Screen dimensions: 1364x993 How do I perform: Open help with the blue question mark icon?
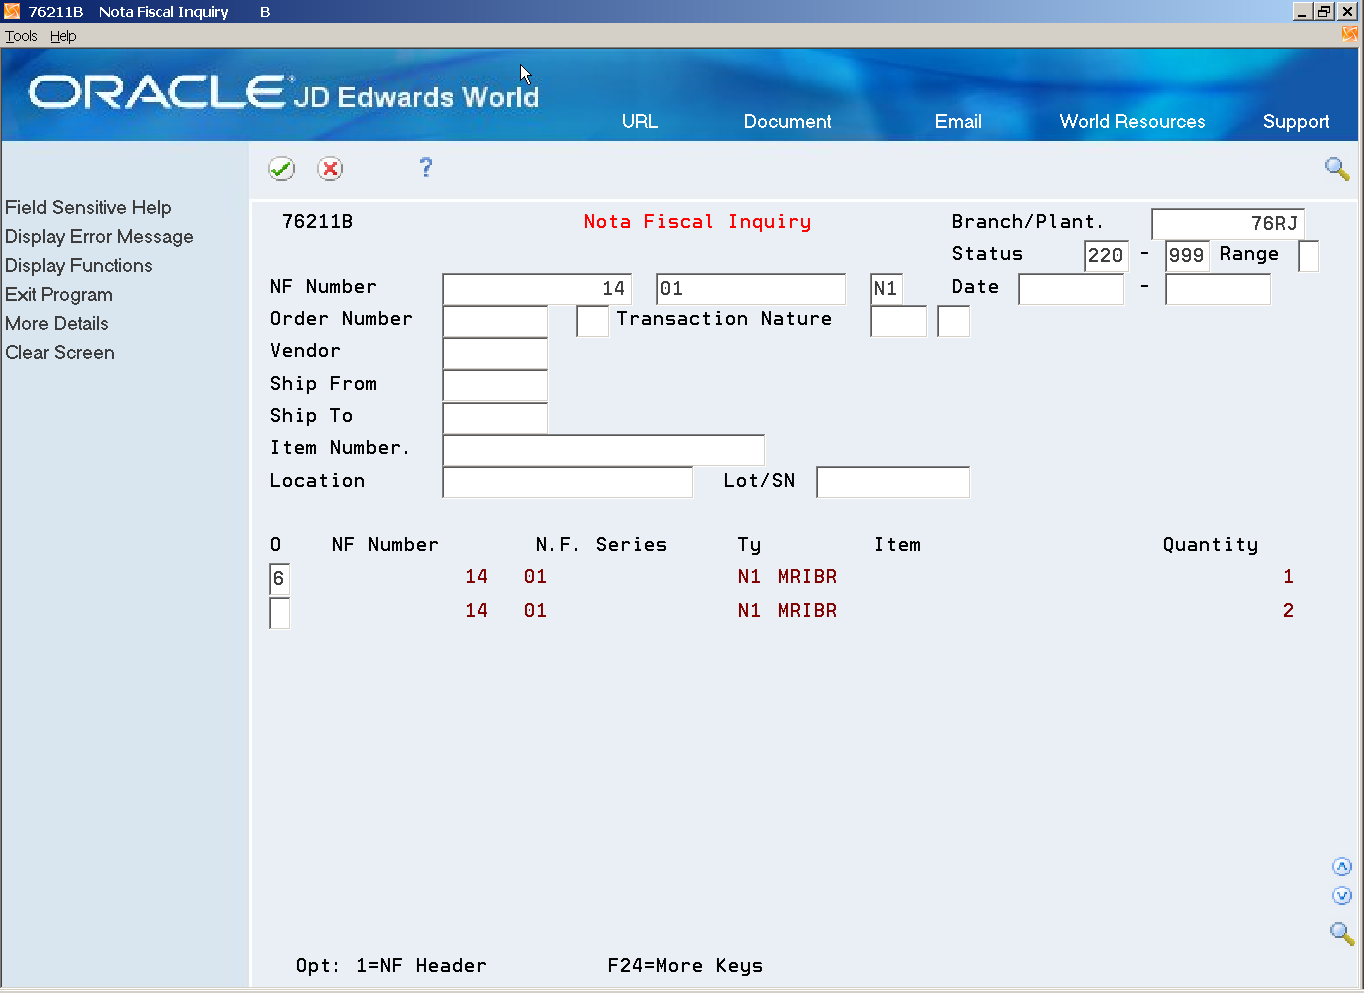[426, 167]
